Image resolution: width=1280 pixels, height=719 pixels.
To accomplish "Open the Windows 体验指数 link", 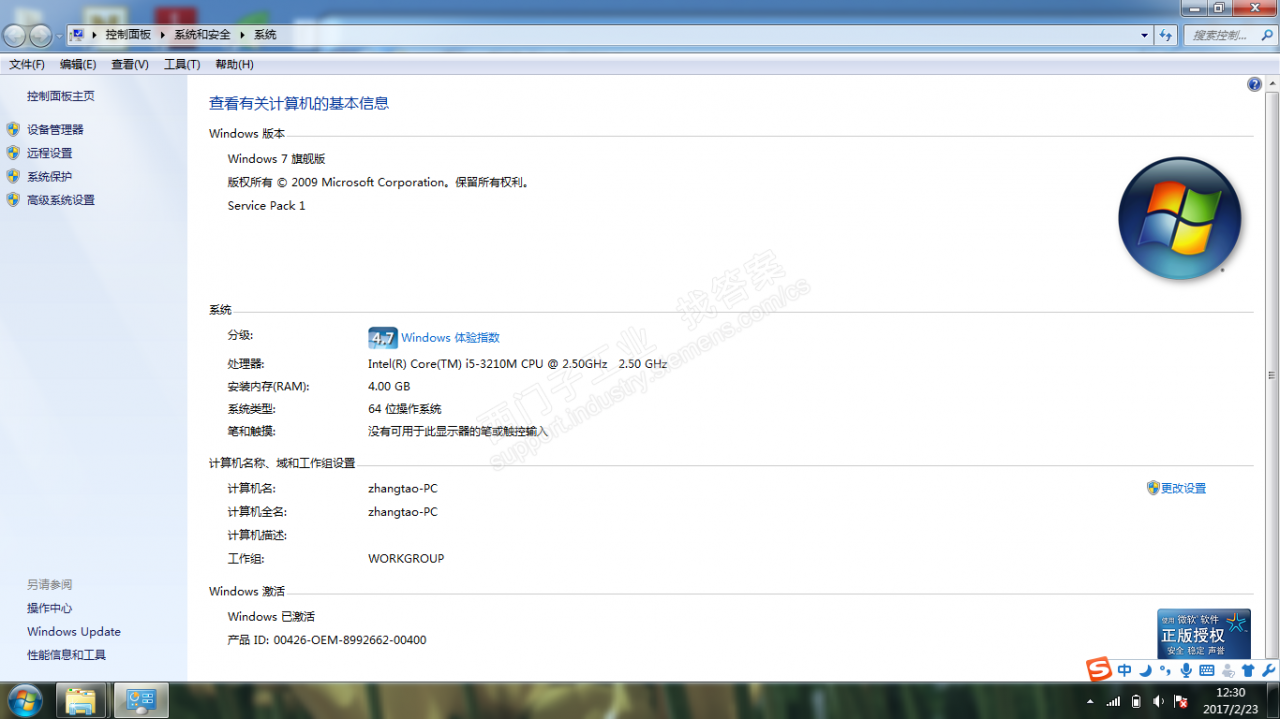I will click(450, 338).
